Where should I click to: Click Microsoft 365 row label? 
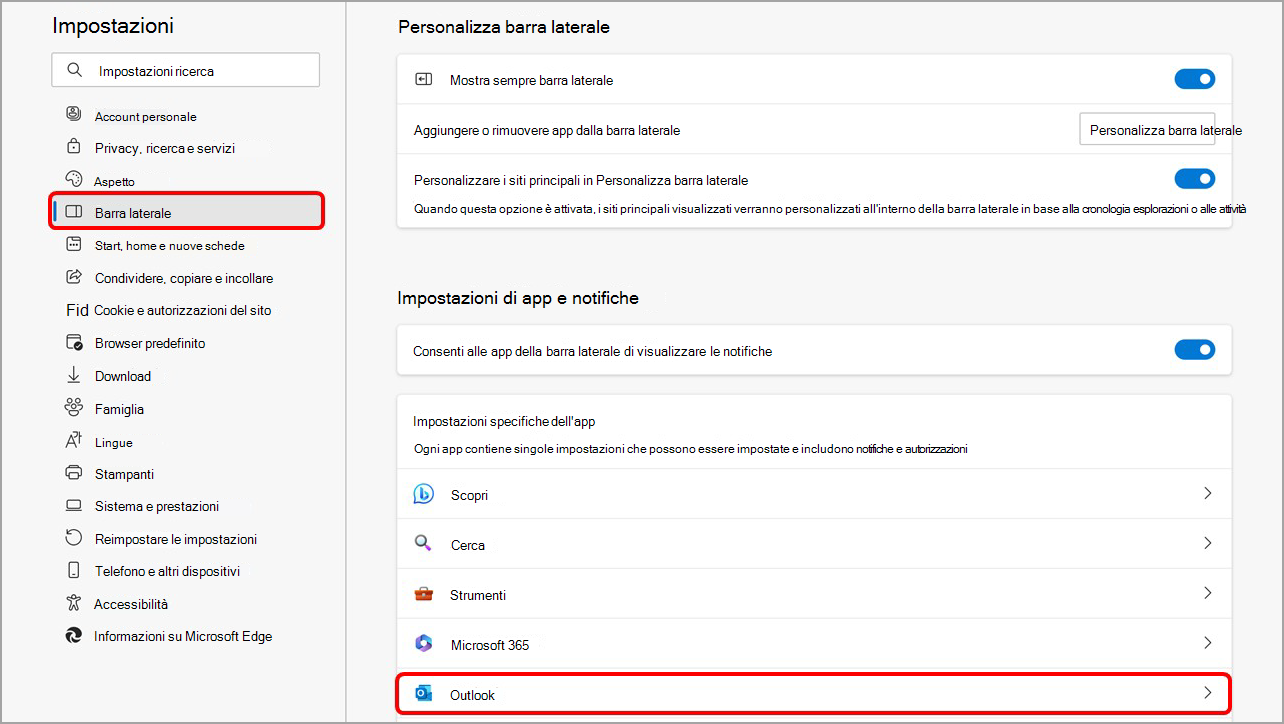tap(490, 645)
